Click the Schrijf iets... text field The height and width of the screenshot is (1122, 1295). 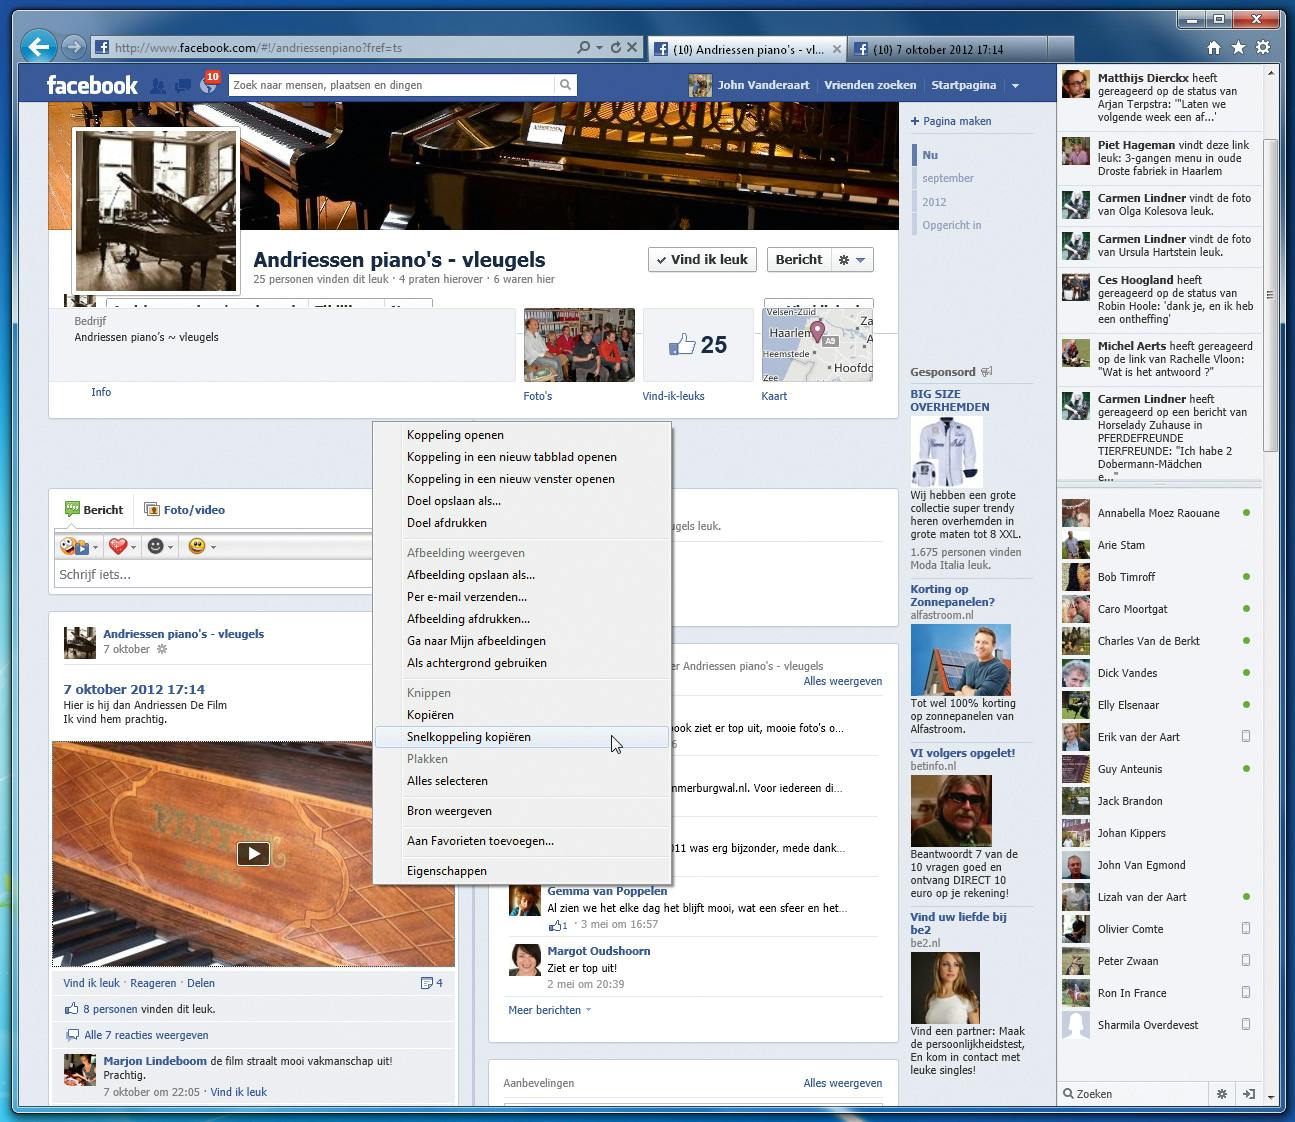[214, 575]
